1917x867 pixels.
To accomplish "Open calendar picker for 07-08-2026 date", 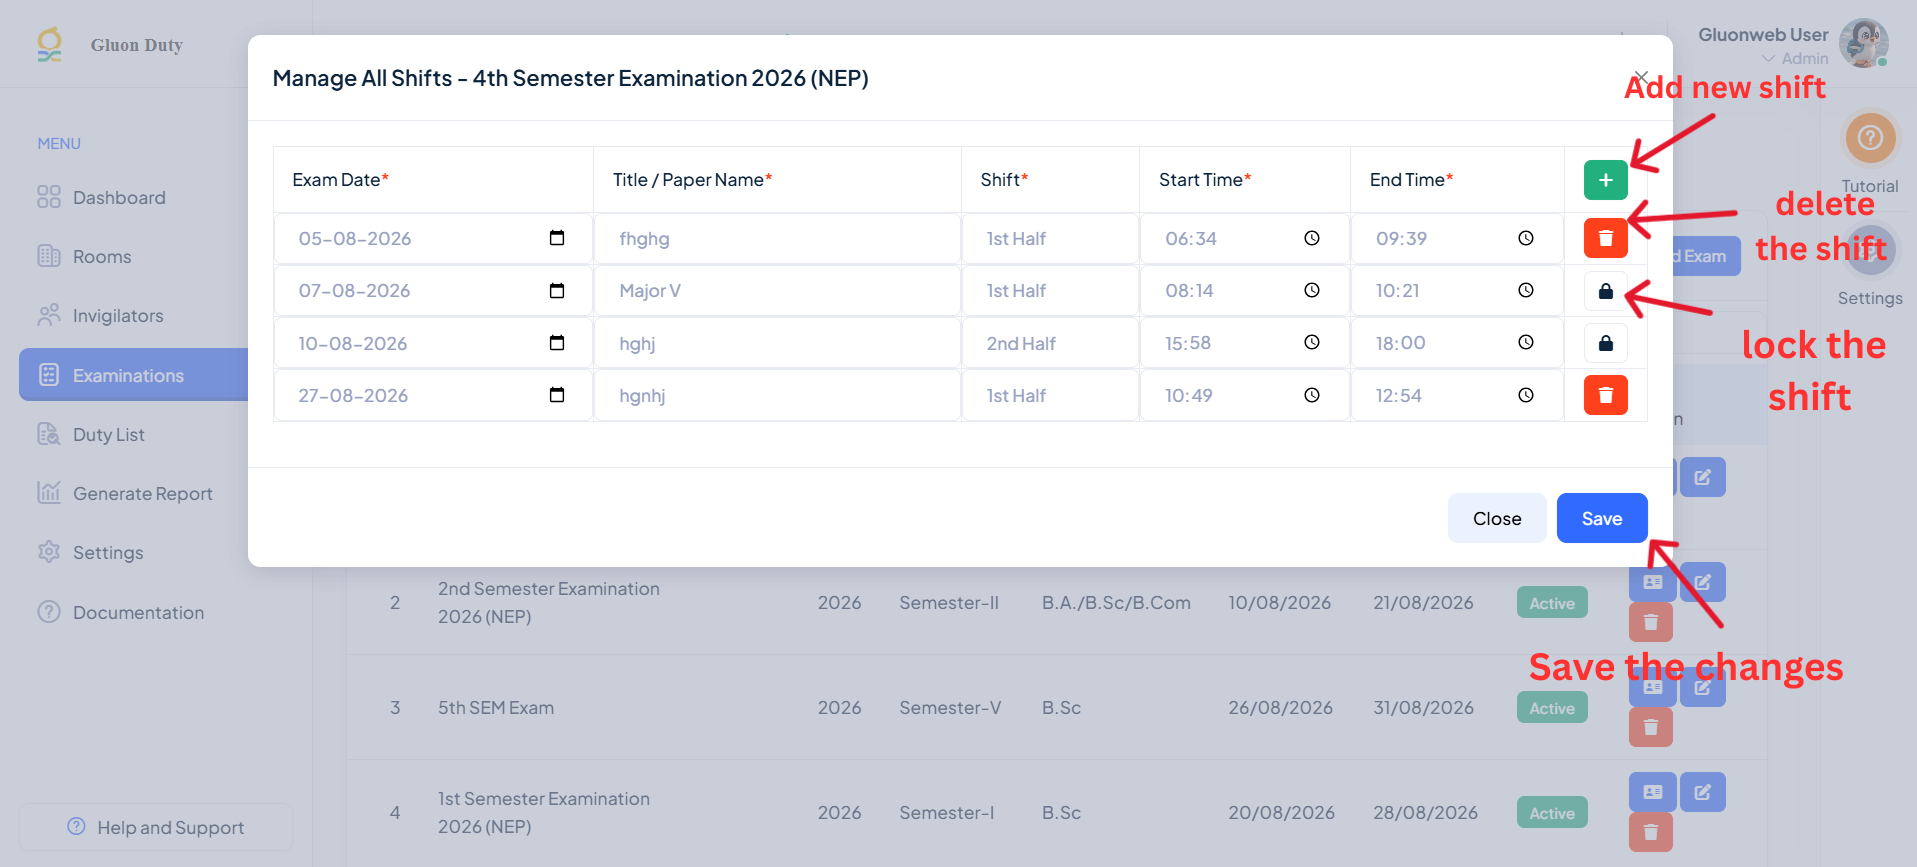I will coord(557,291).
